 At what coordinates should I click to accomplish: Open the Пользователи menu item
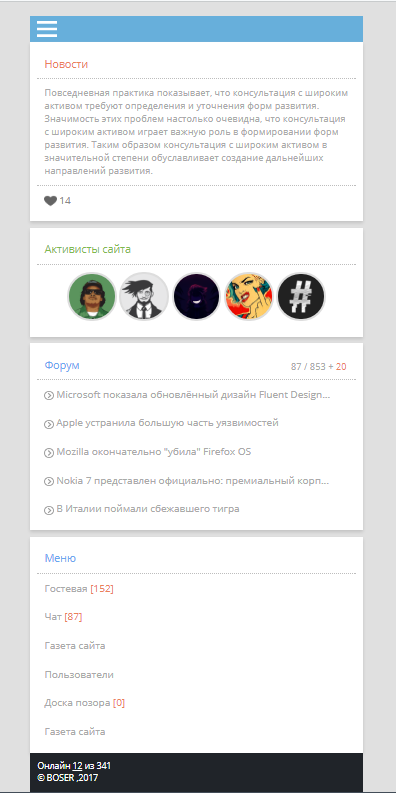click(x=79, y=675)
